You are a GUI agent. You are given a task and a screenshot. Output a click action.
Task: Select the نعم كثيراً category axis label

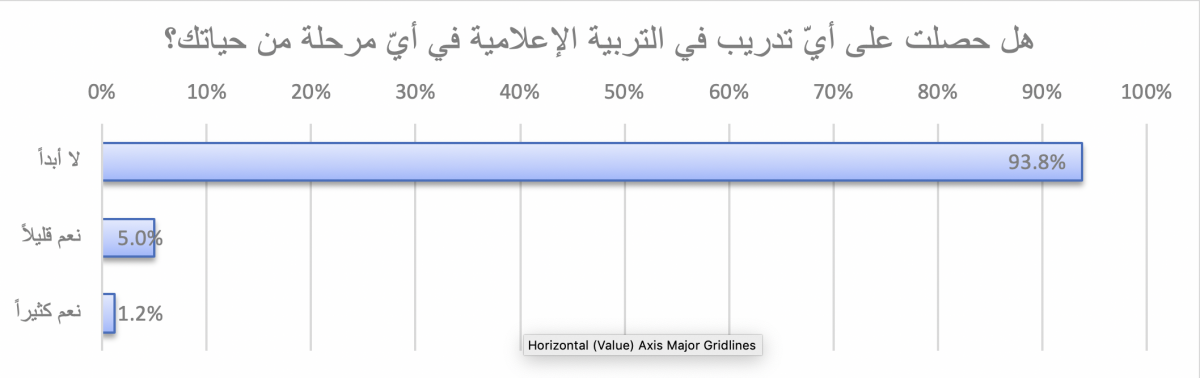pos(55,313)
